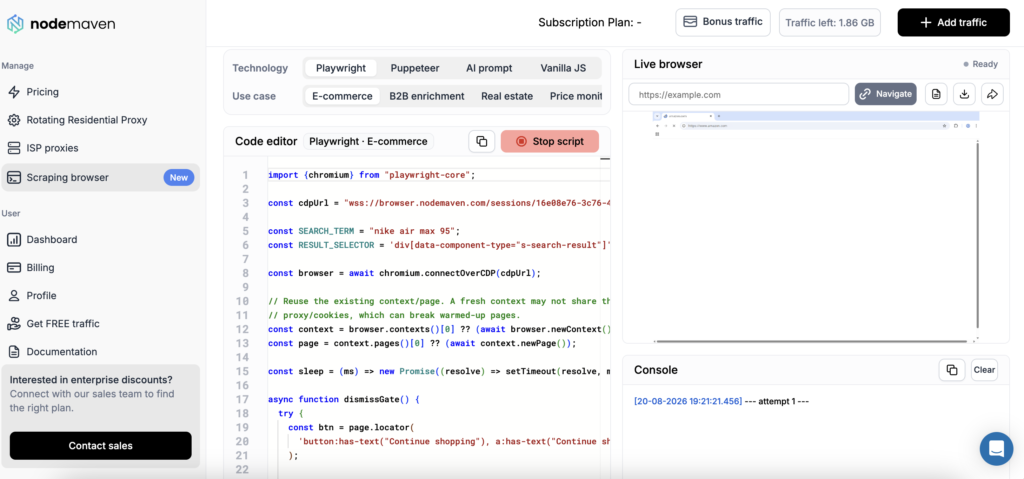Click the stop circle icon in Stop script

tap(521, 141)
